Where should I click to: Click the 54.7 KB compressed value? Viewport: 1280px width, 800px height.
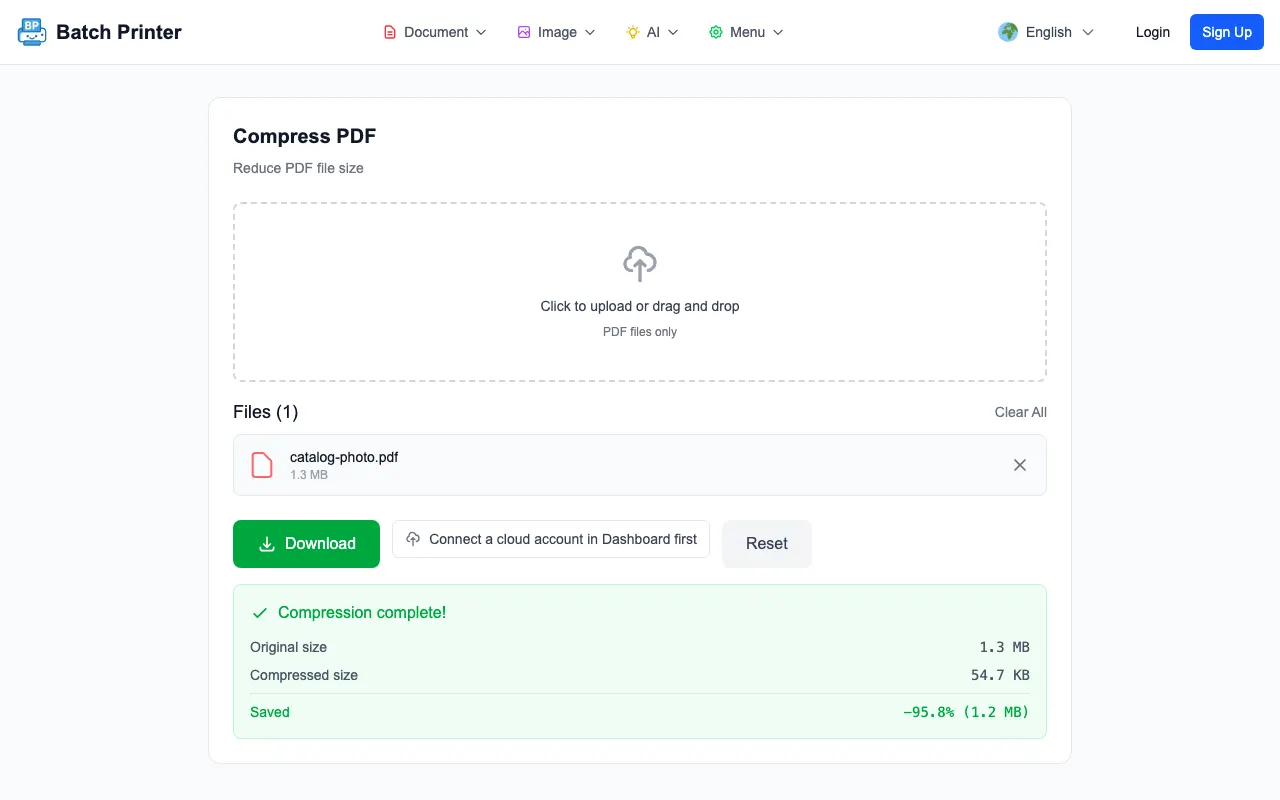pyautogui.click(x=1000, y=675)
